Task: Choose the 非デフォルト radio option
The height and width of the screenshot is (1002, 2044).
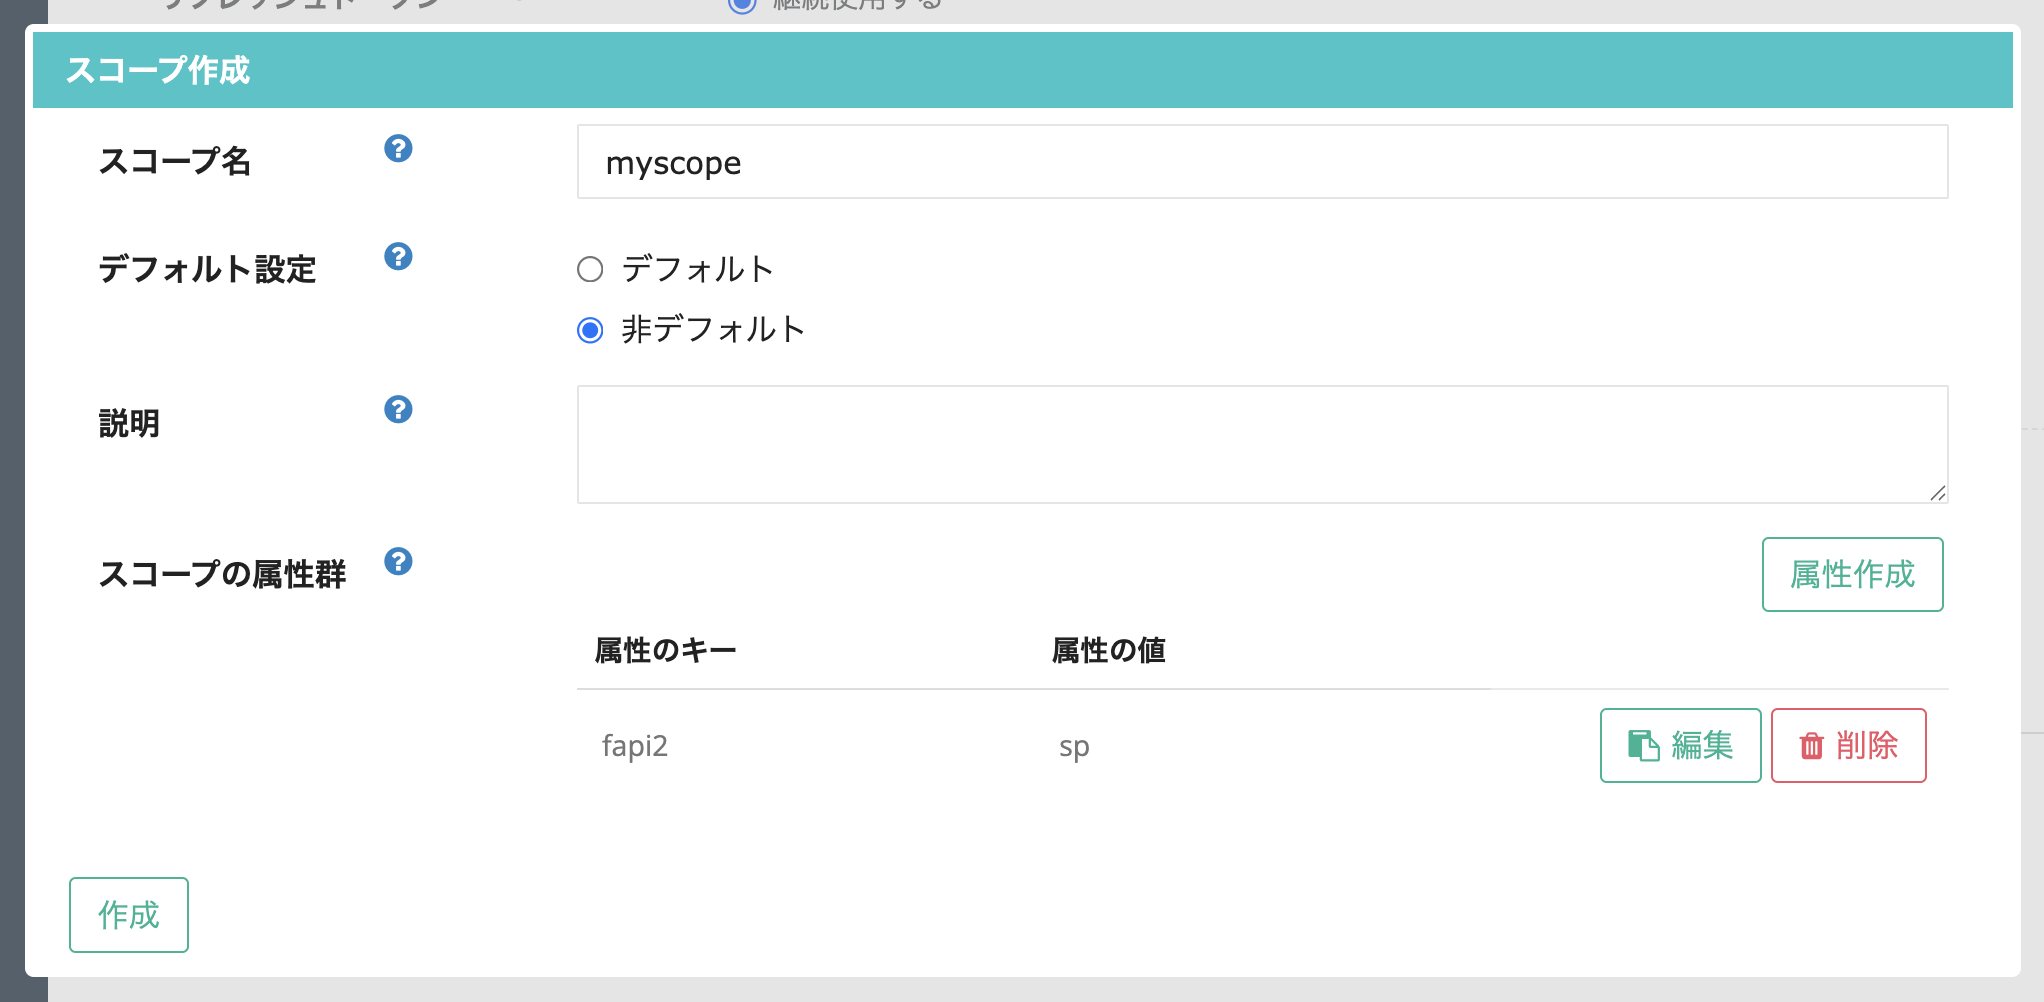Action: pos(590,330)
